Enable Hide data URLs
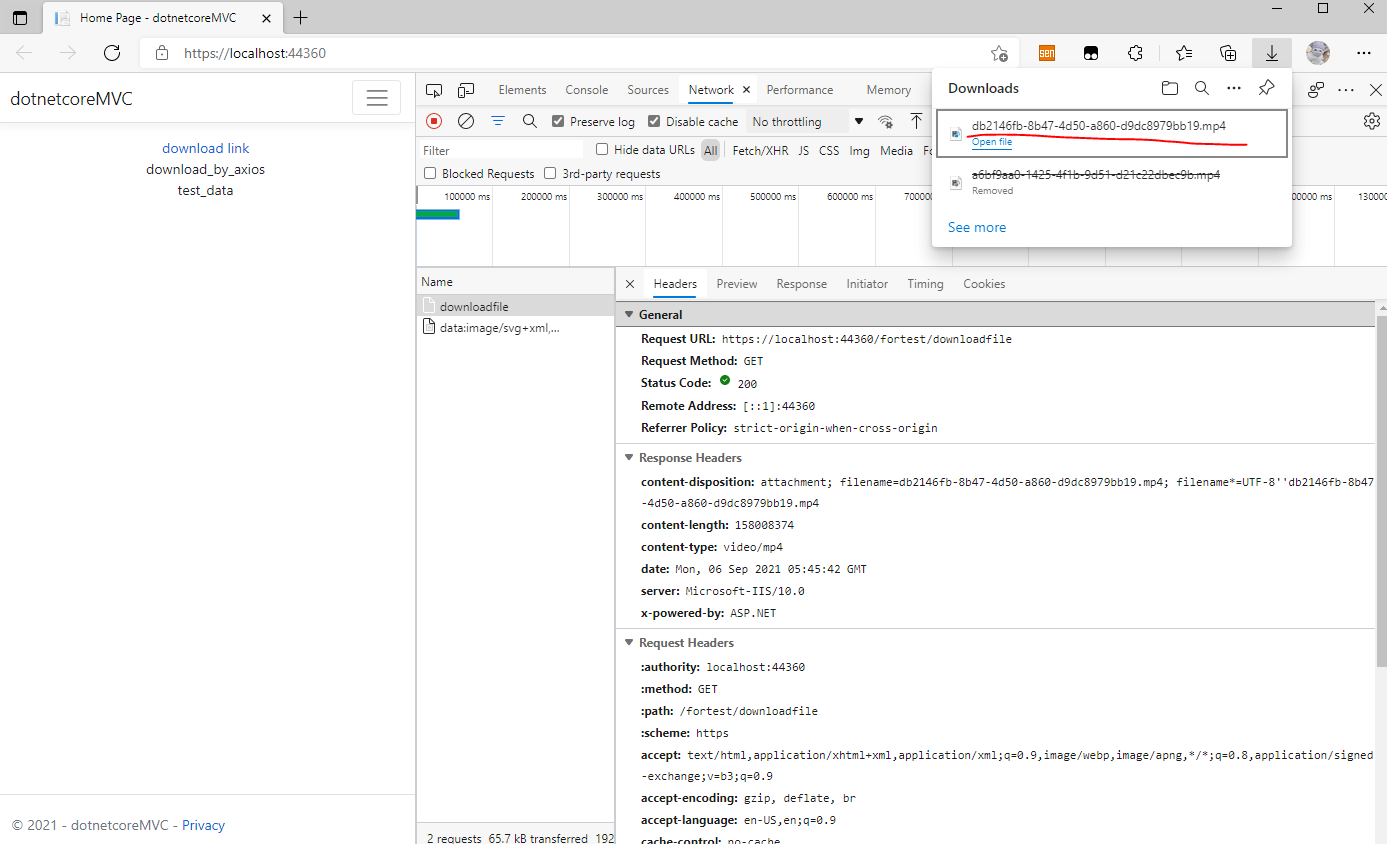This screenshot has width=1387, height=844. tap(601, 150)
